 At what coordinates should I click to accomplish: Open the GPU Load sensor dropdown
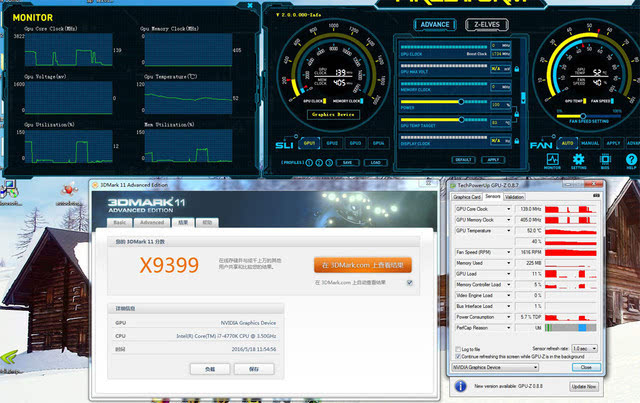pos(509,274)
